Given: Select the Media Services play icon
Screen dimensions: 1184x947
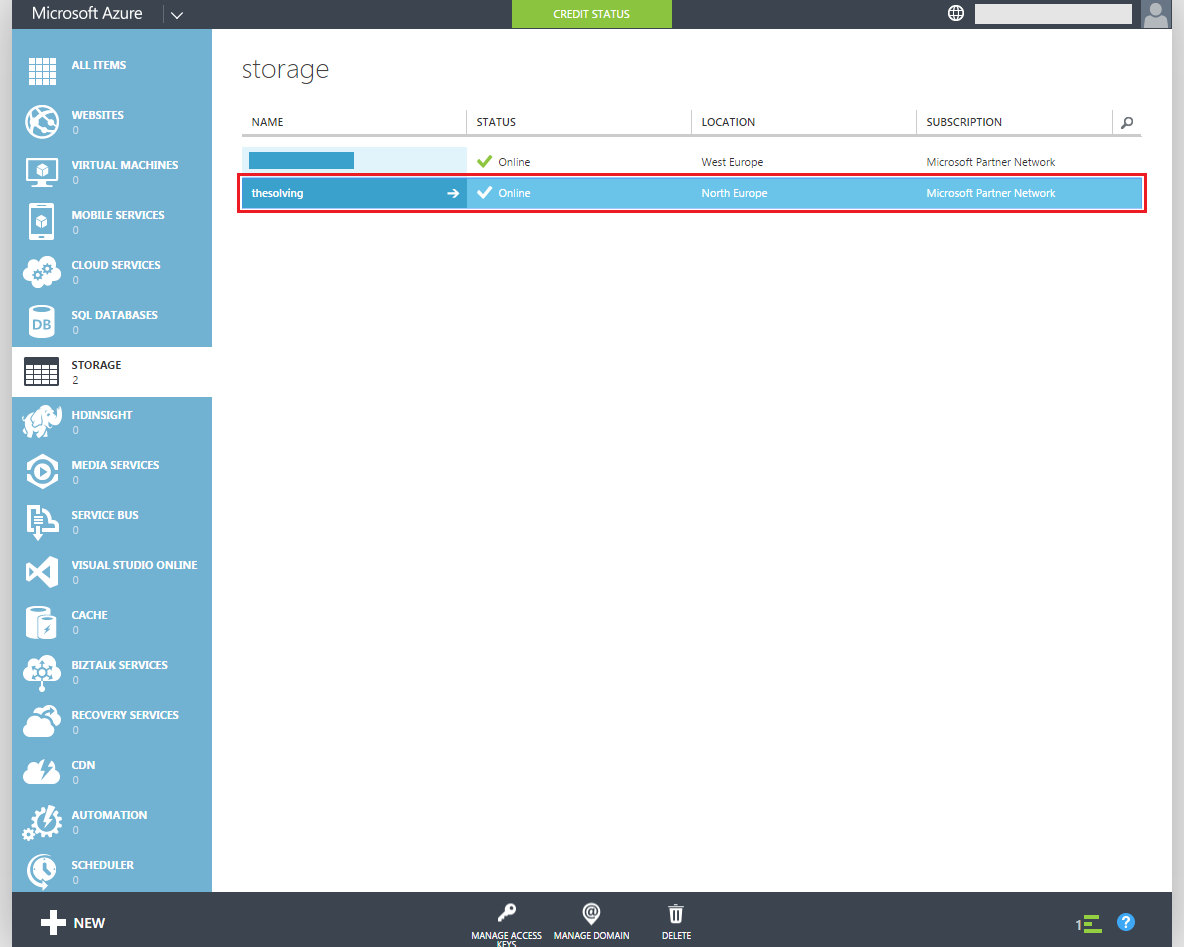Looking at the screenshot, I should pyautogui.click(x=42, y=471).
